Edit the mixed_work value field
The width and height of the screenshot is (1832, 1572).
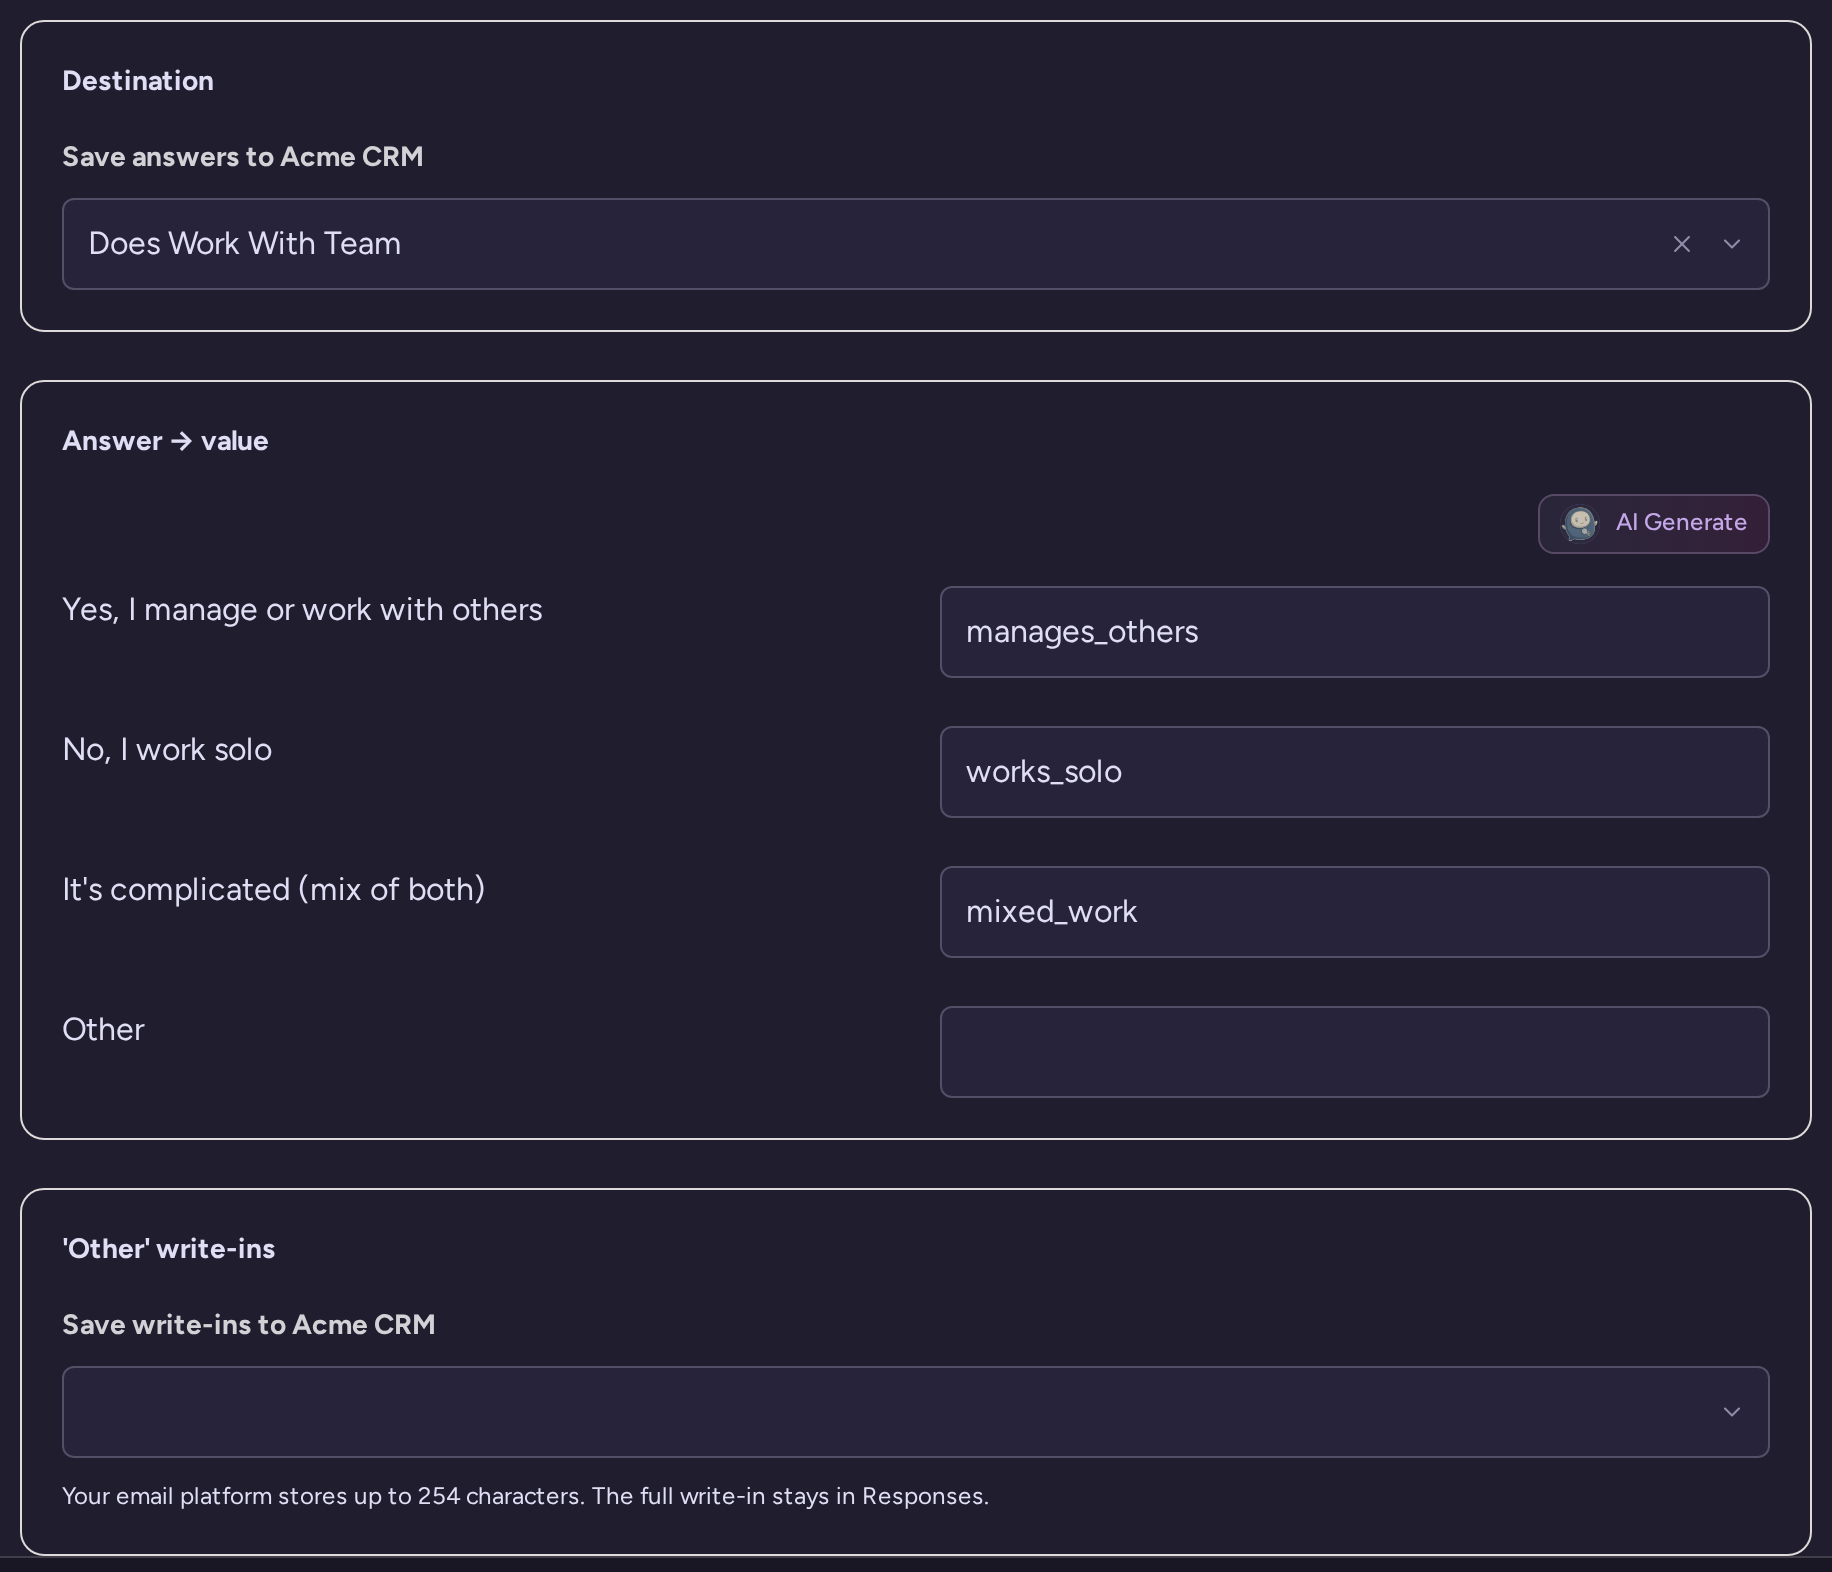coord(1354,912)
